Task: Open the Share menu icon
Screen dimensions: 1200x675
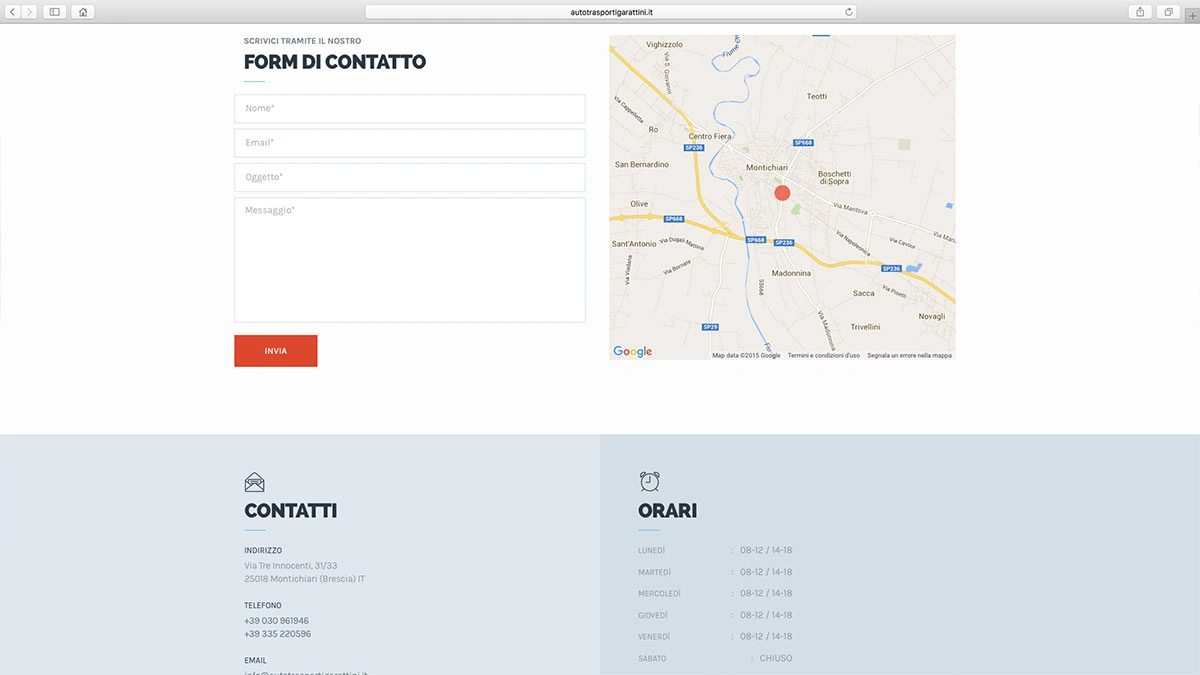Action: pos(1140,12)
